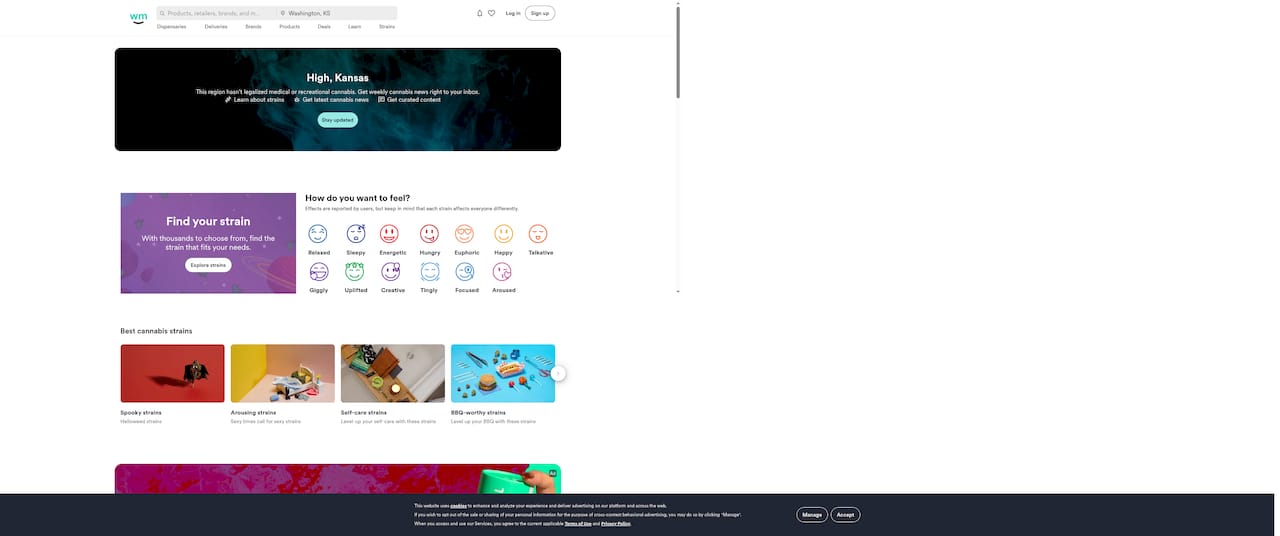Select the Talkative feeling face
The height and width of the screenshot is (536, 1280).
[538, 233]
